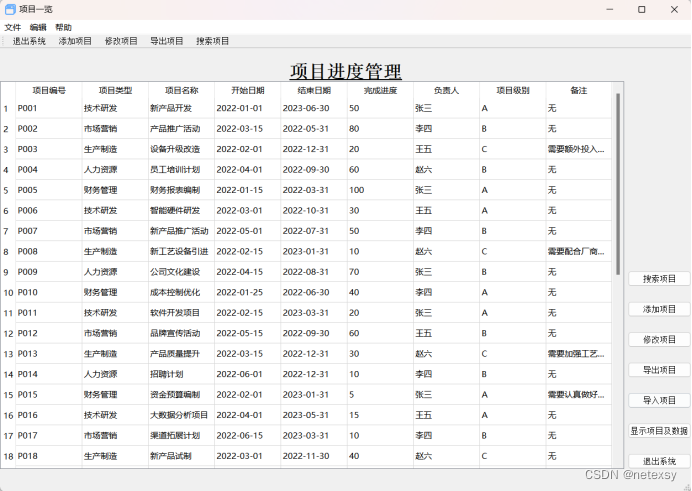Image resolution: width=692 pixels, height=491 pixels.
Task: Click the 新产品推广活动 cell
Action: coord(181,231)
